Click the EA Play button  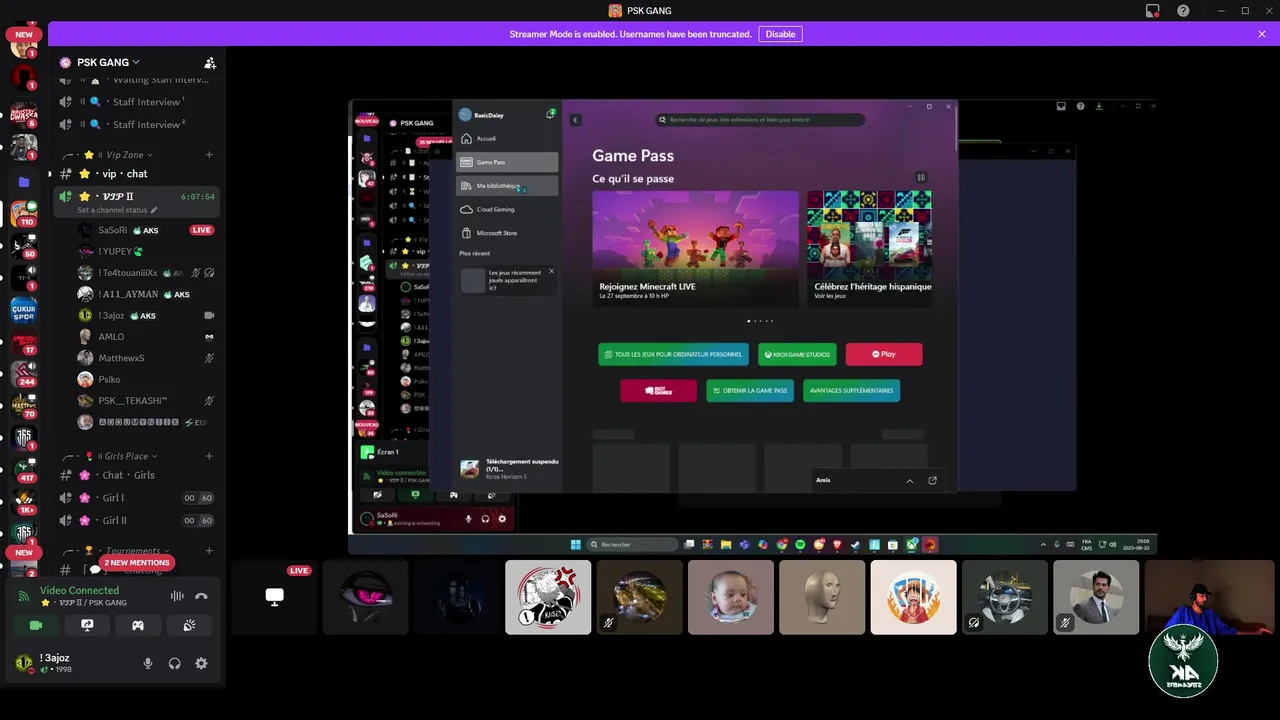884,354
